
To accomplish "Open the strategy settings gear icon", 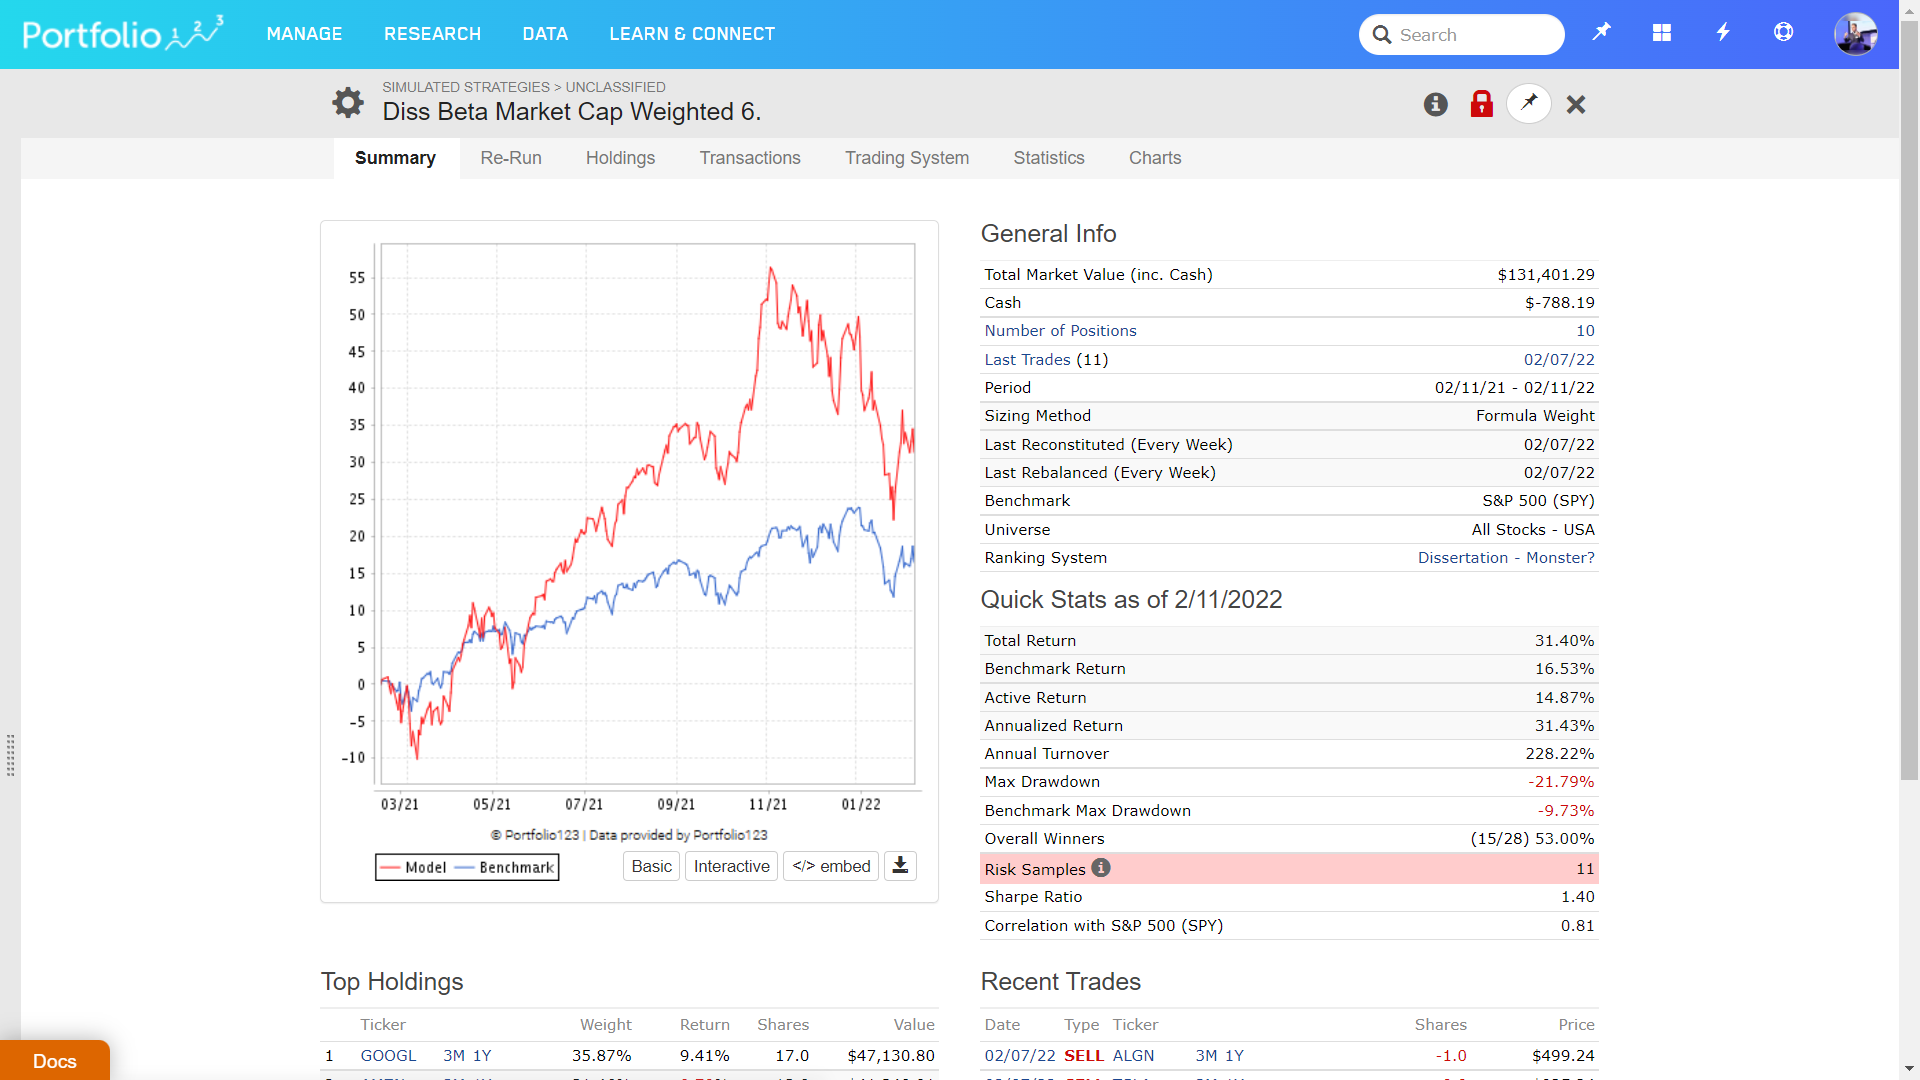I will (x=348, y=102).
